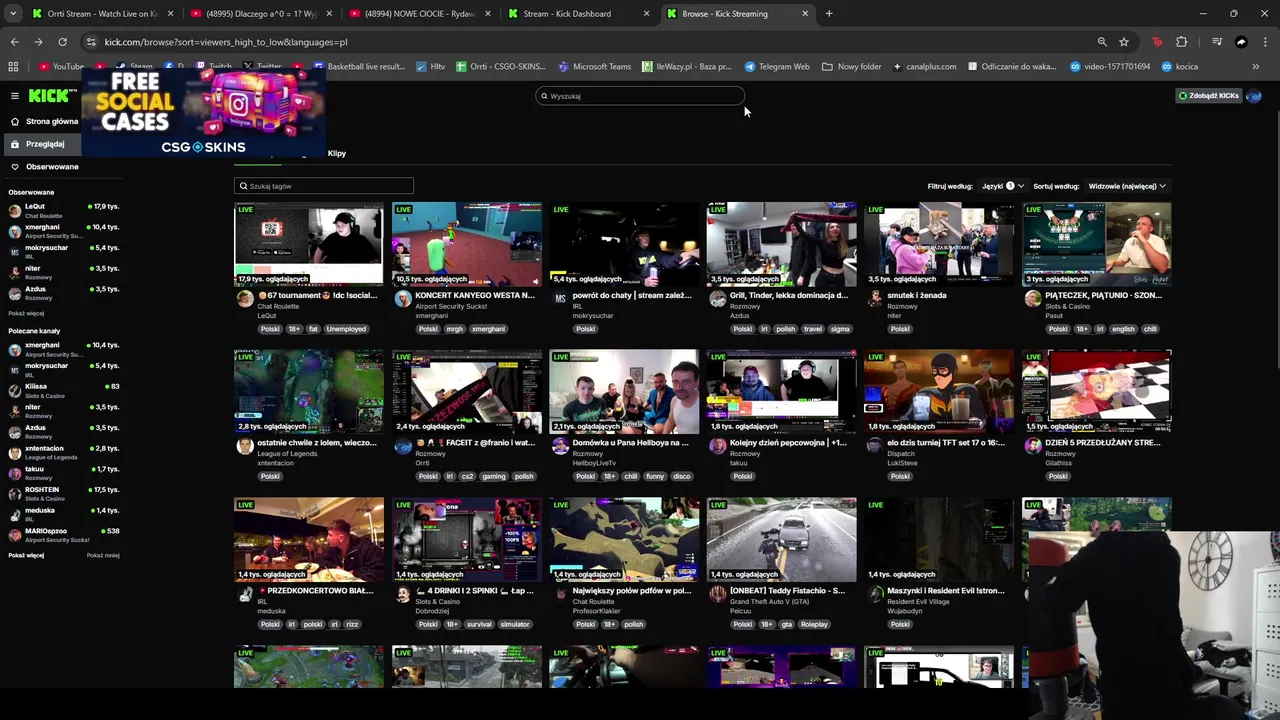1280x720 pixels.
Task: Open meduska in Polecane kanały list
Action: [64, 514]
